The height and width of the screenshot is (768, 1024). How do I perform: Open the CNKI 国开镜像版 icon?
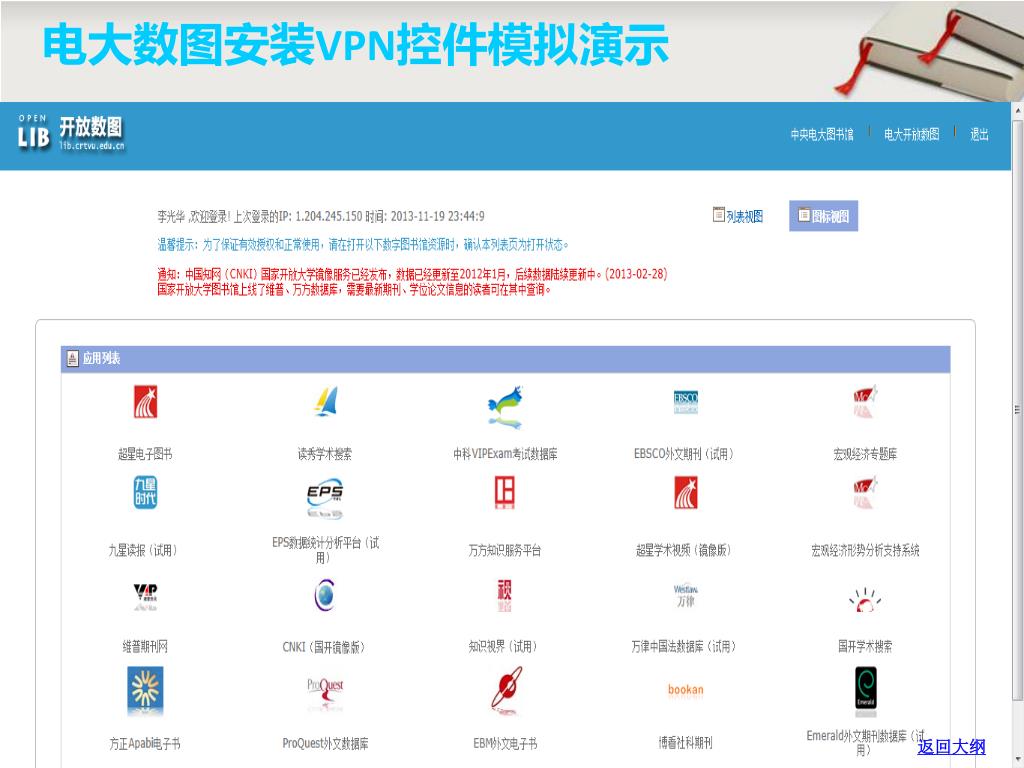point(325,595)
